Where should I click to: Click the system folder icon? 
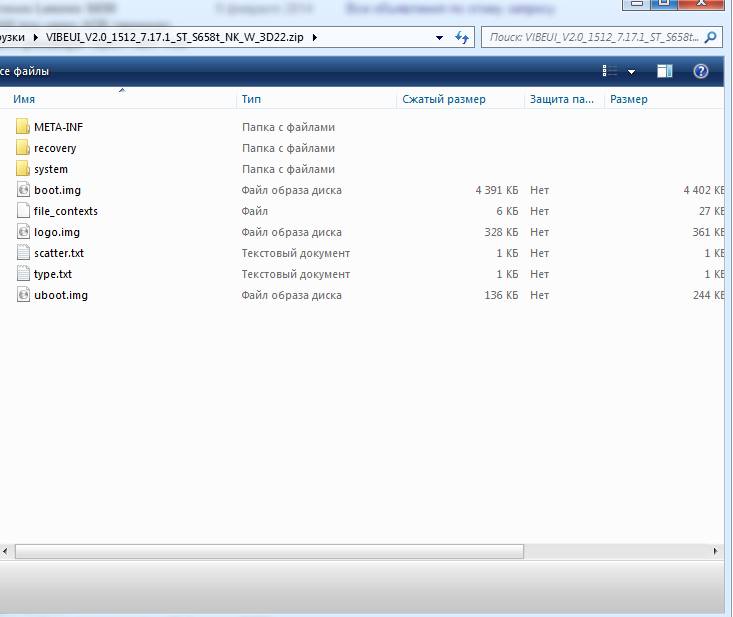(22, 168)
